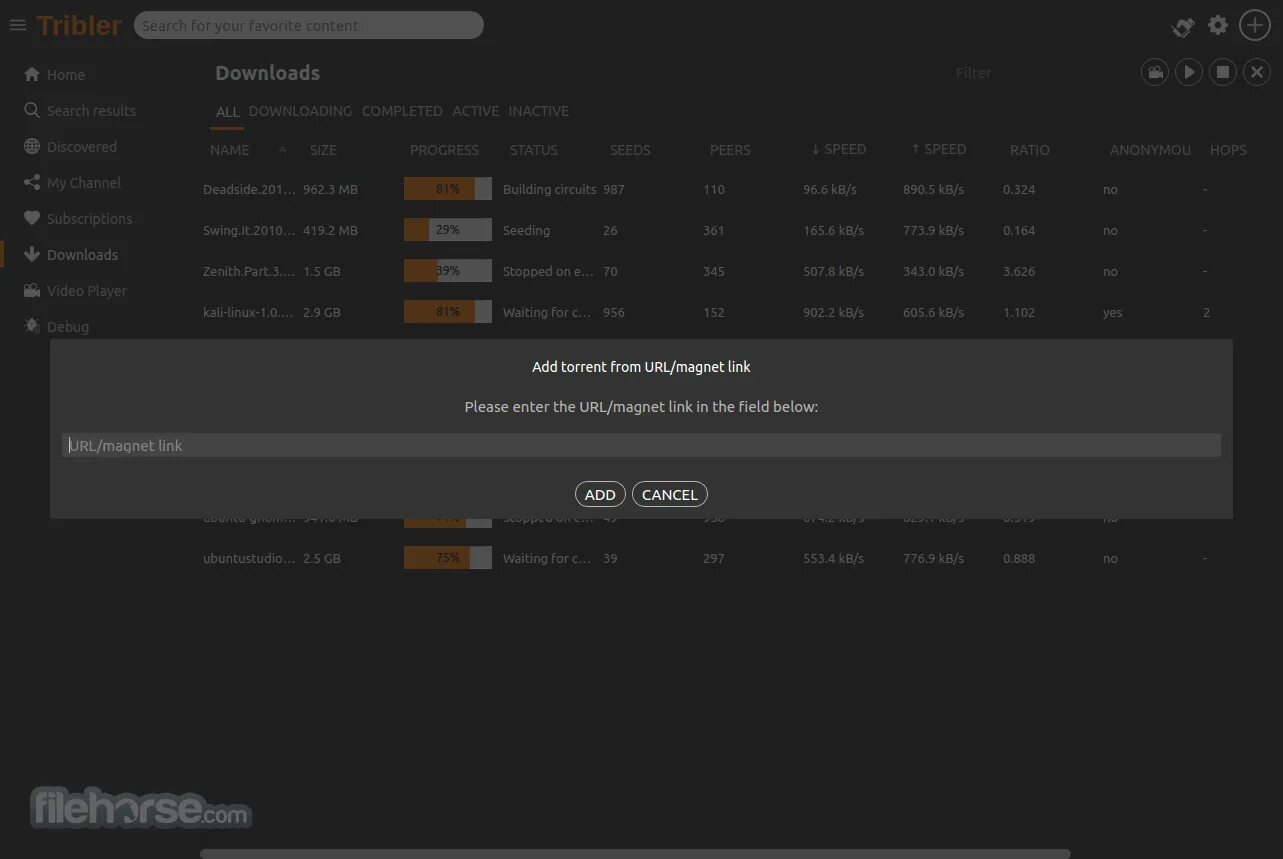This screenshot has height=859, width=1283.
Task: Open Search results in the sidebar
Action: 91,111
